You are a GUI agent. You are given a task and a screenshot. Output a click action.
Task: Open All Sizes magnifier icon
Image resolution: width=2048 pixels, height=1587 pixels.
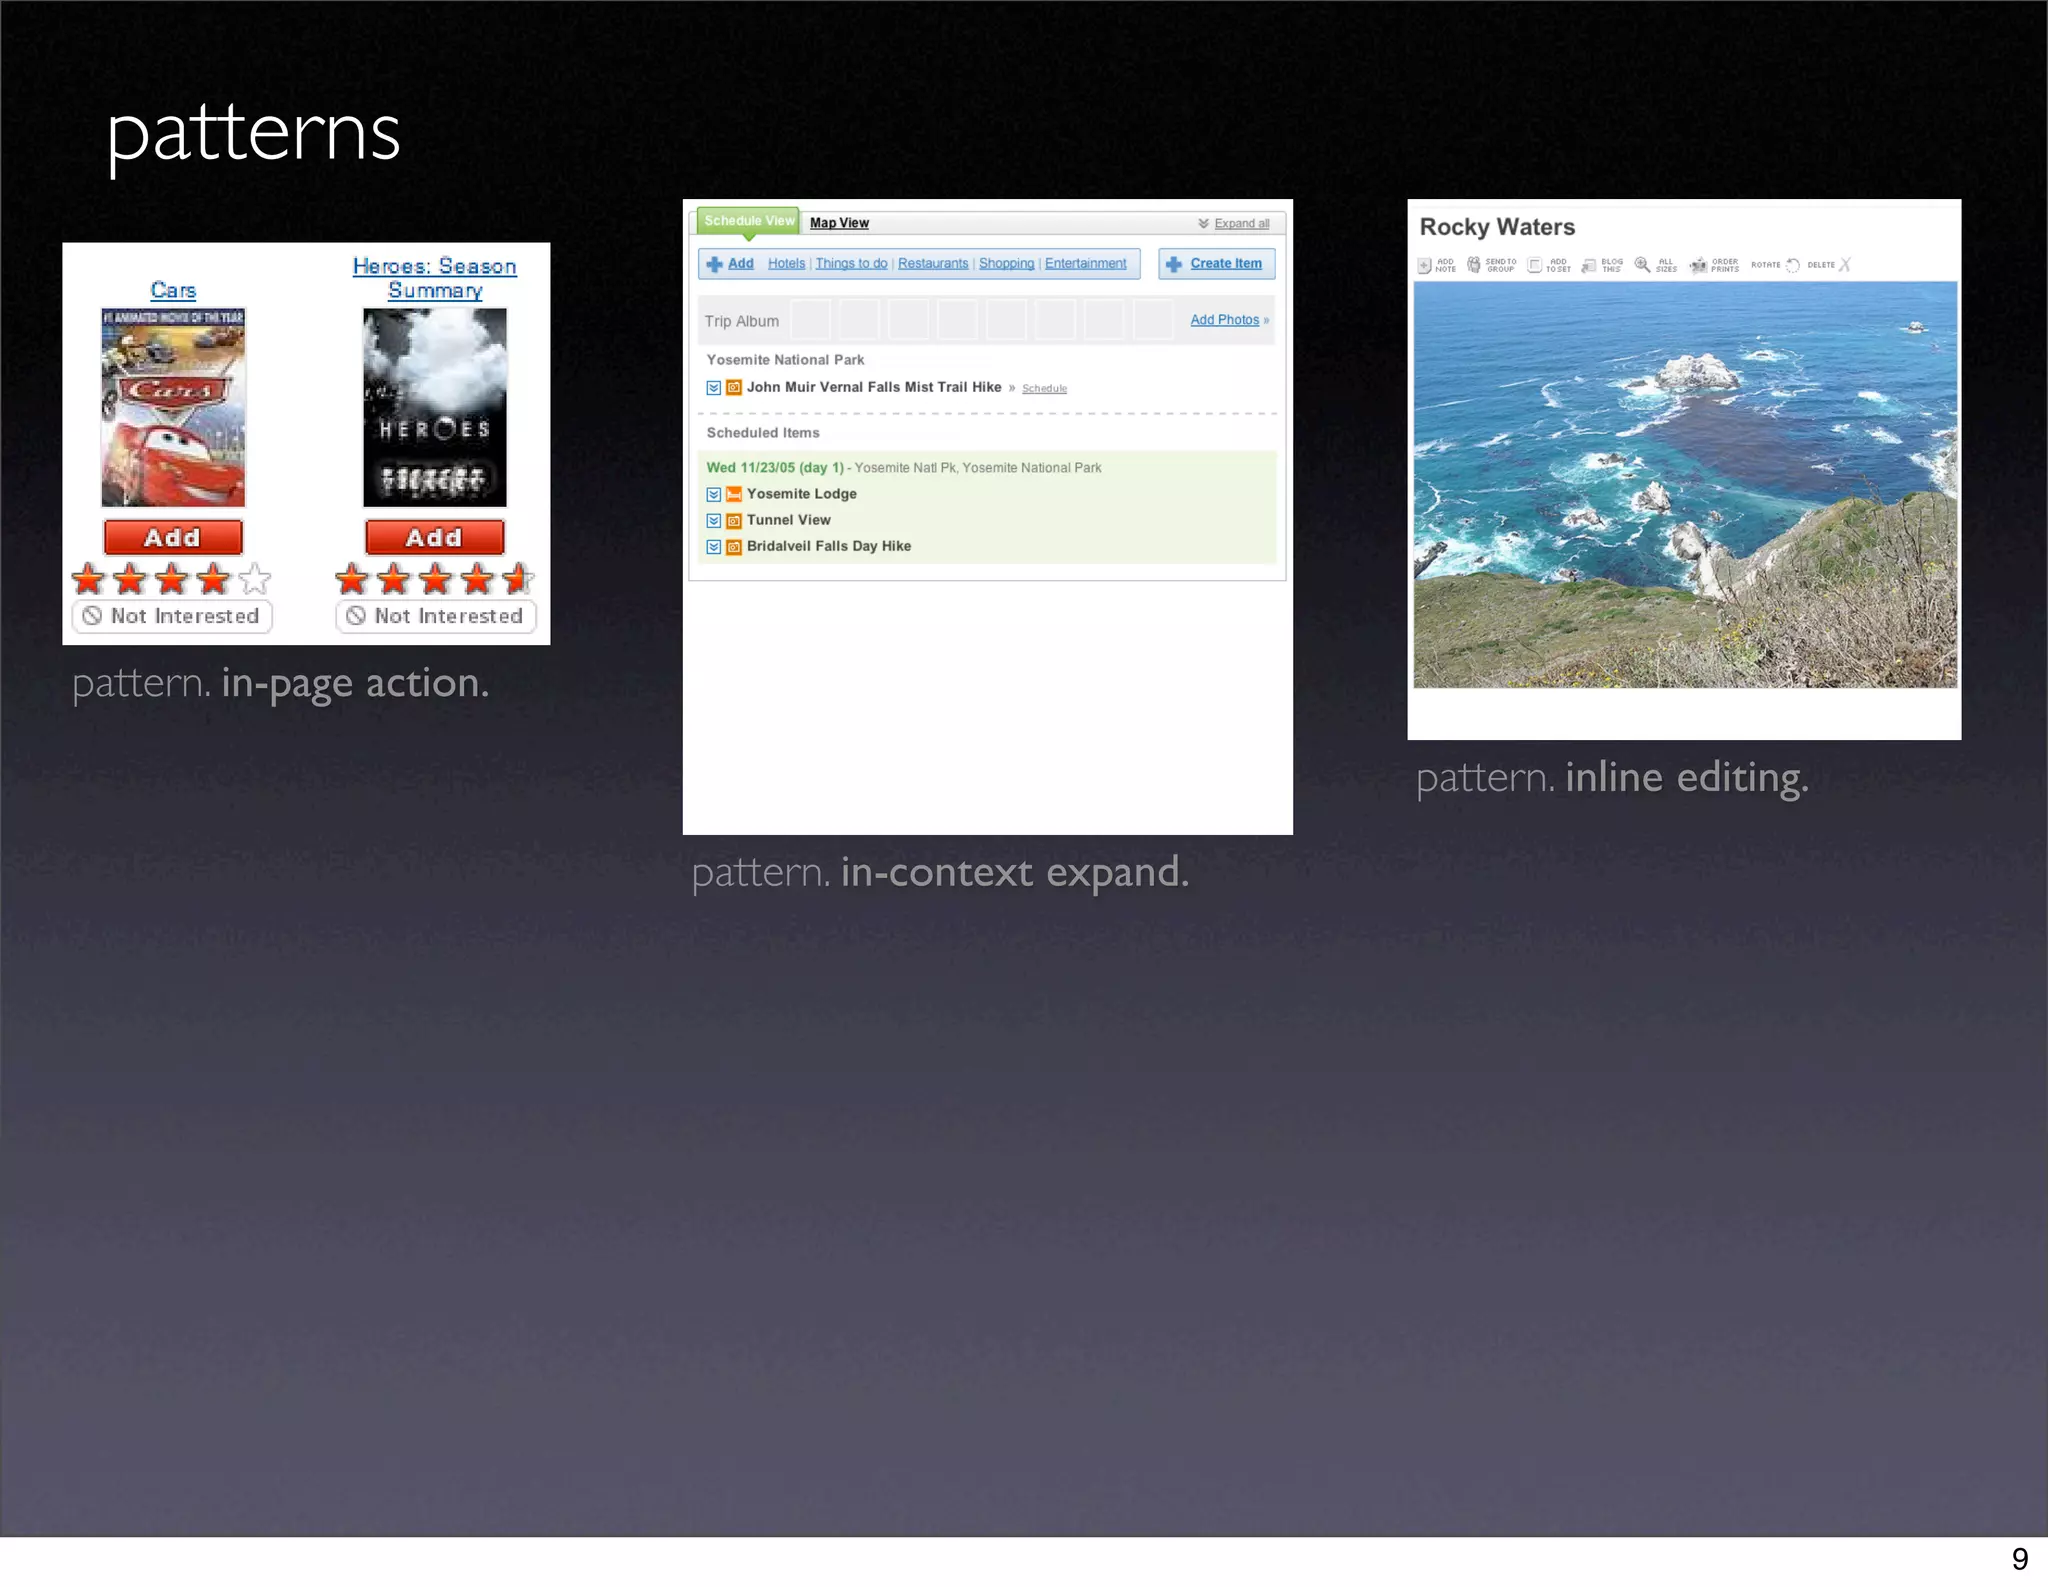click(1642, 265)
